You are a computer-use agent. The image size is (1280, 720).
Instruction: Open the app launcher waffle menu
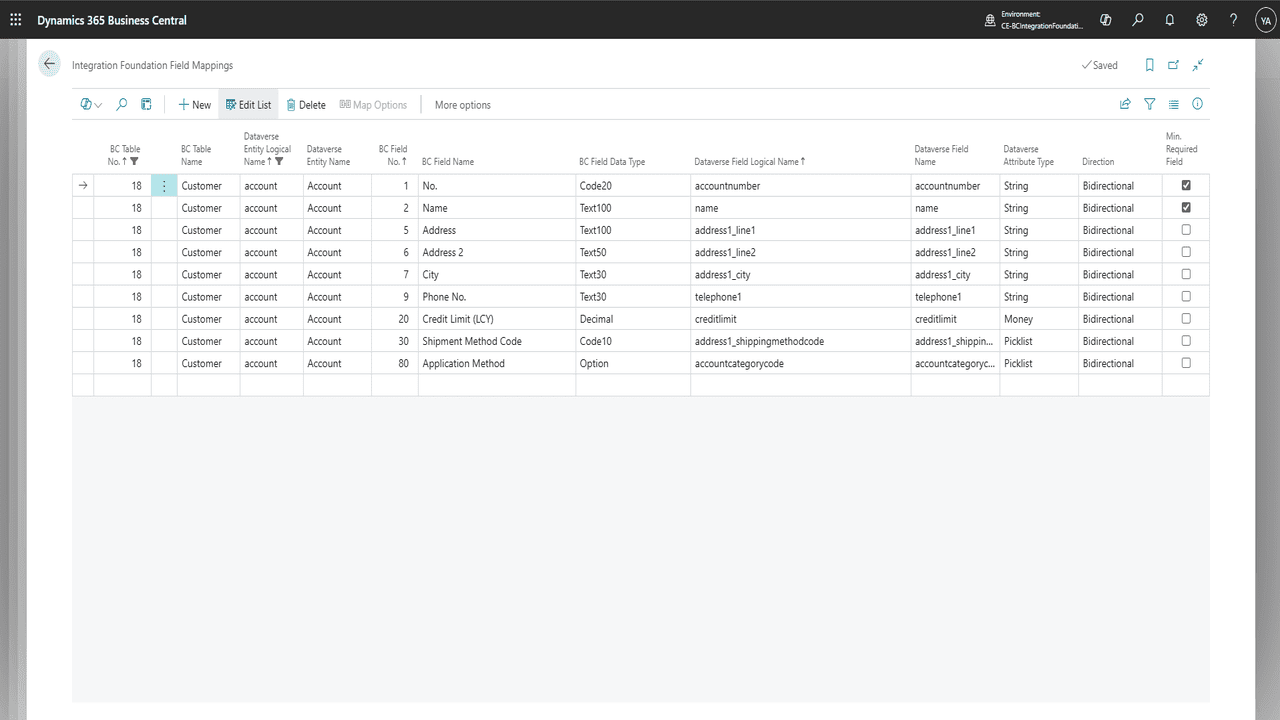(16, 20)
